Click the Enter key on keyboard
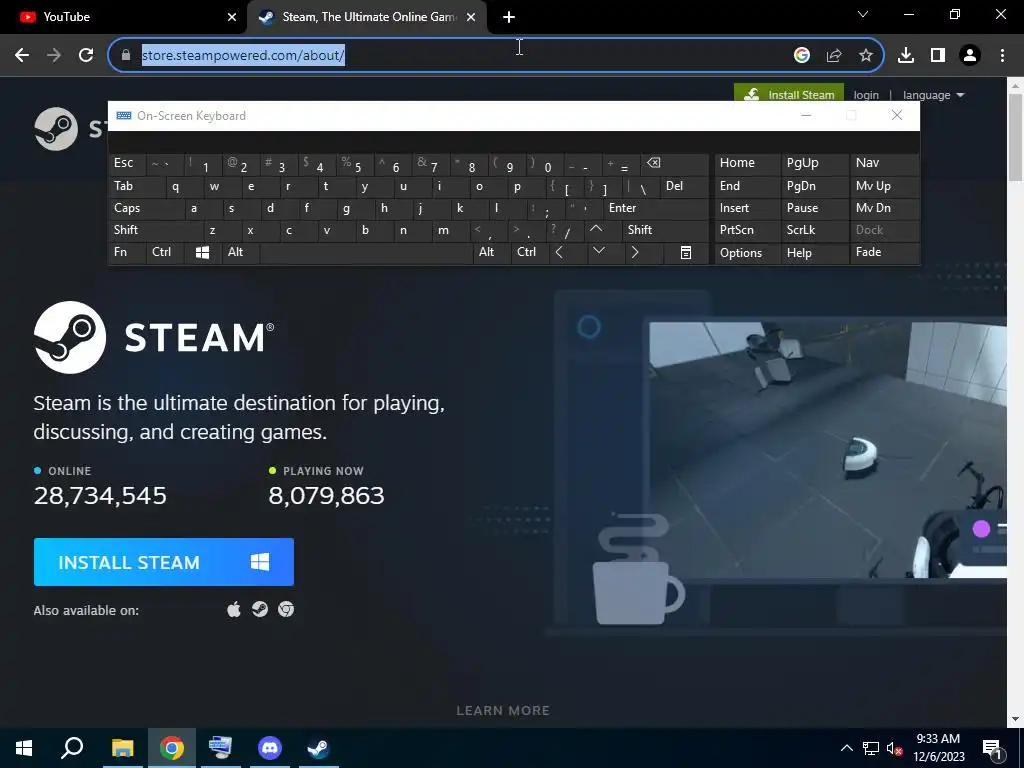 [x=656, y=208]
